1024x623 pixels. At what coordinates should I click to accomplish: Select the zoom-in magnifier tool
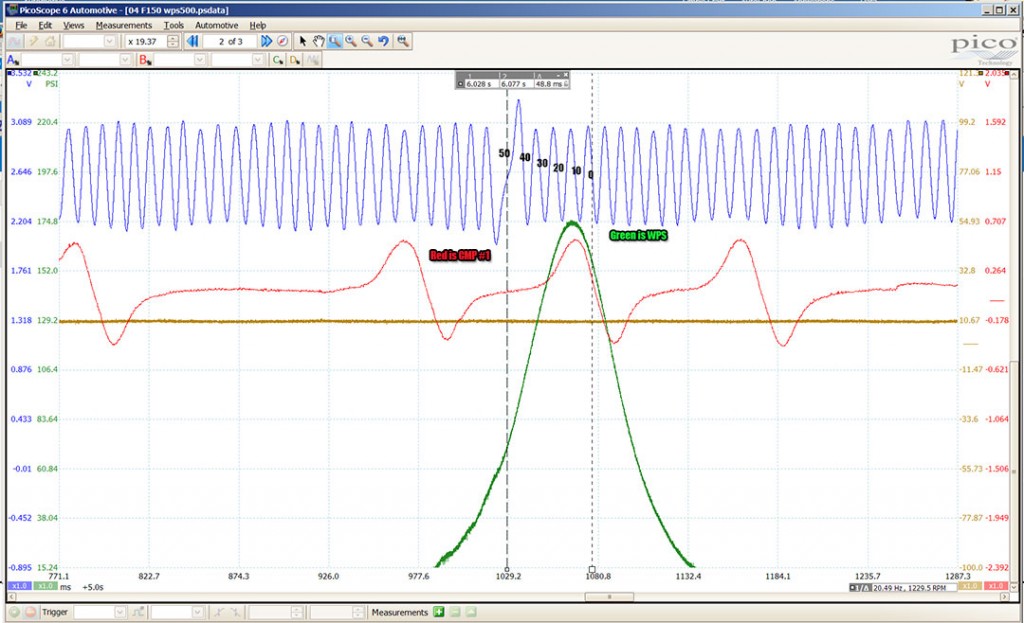(351, 41)
